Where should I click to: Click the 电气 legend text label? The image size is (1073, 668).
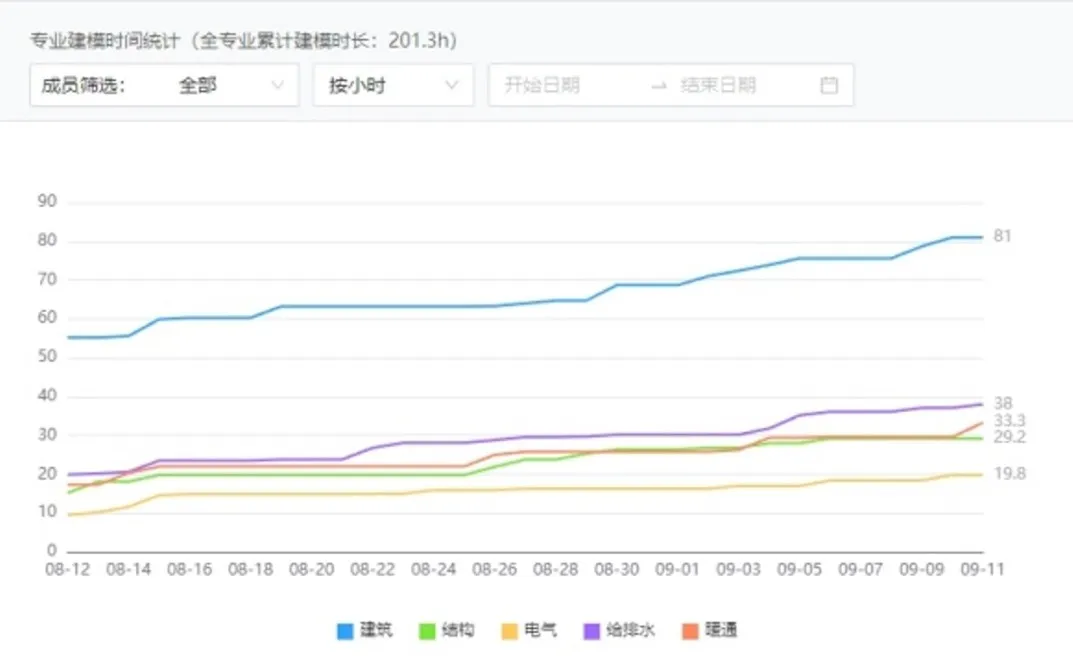(540, 631)
